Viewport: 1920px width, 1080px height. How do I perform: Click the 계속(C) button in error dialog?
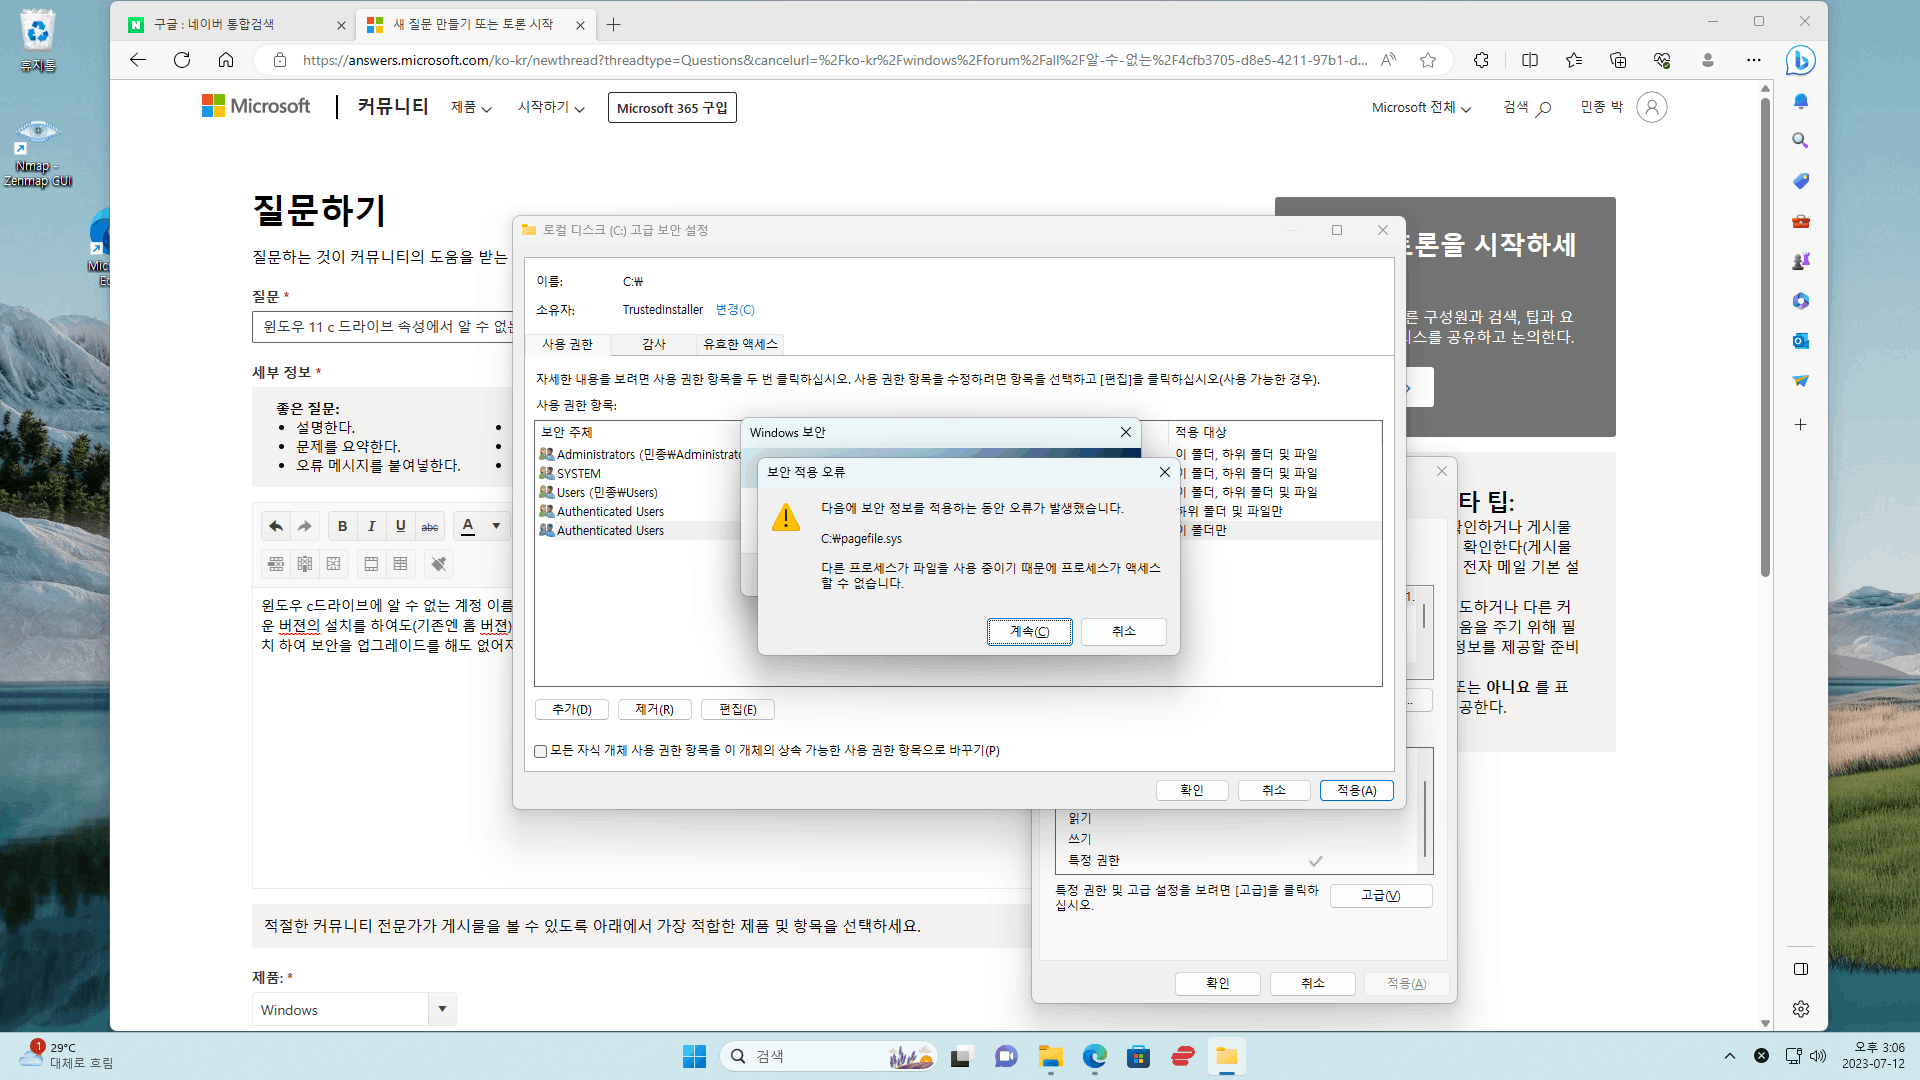[x=1029, y=631]
